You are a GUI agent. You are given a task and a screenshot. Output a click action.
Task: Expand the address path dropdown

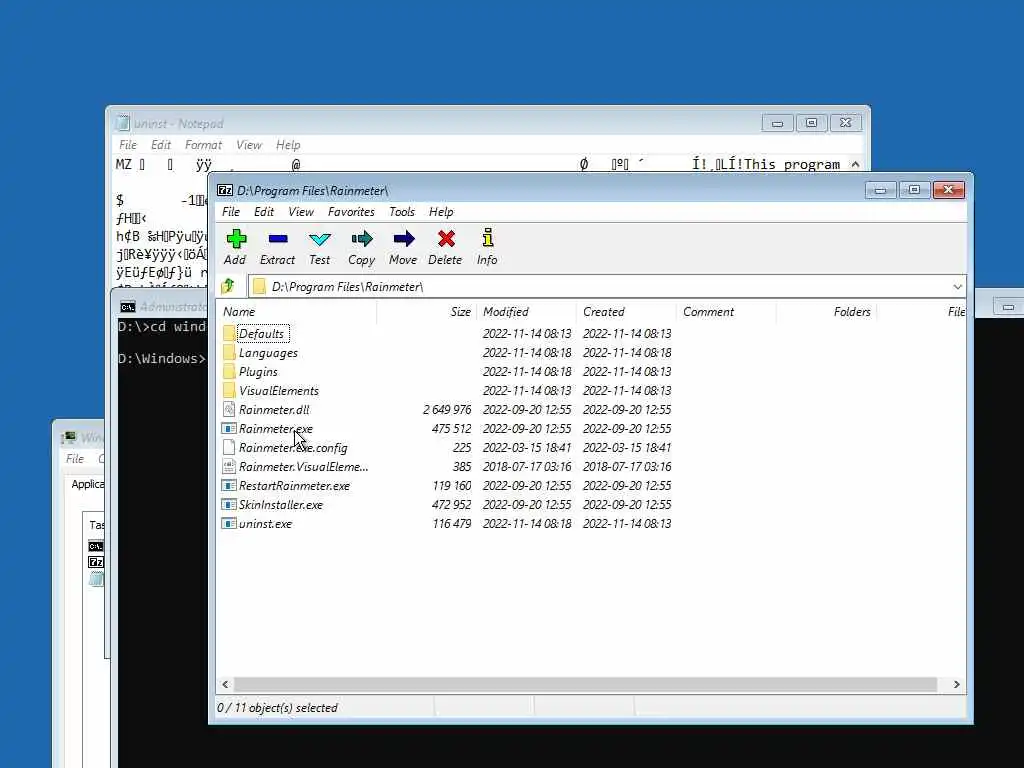pyautogui.click(x=957, y=287)
